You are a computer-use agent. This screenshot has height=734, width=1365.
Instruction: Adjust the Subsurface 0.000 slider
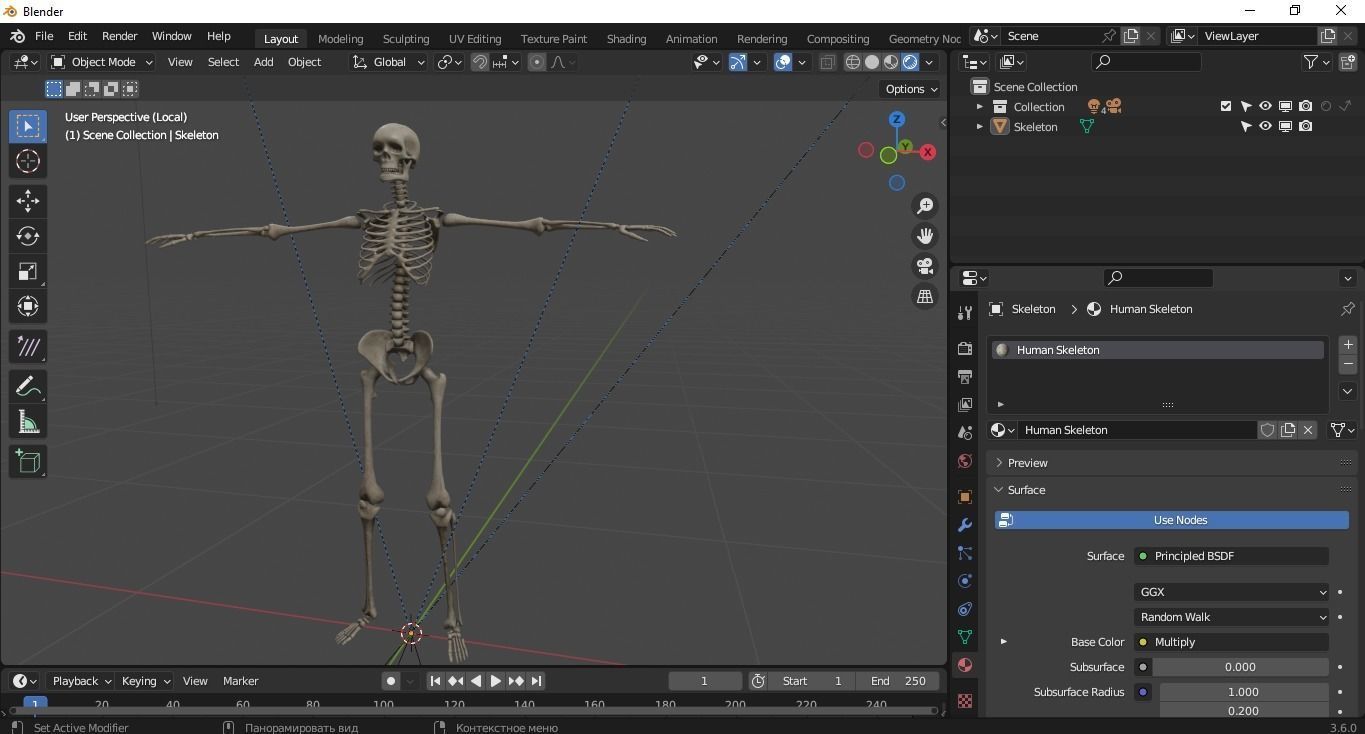[1240, 667]
